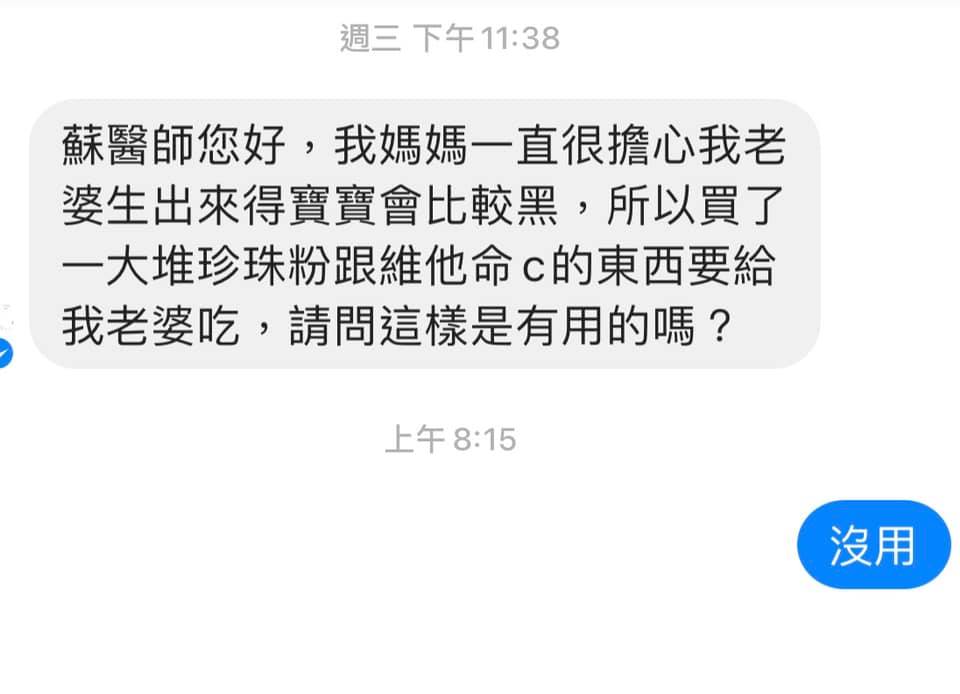Click the question mark ending the message
The image size is (960, 694).
pos(719,326)
